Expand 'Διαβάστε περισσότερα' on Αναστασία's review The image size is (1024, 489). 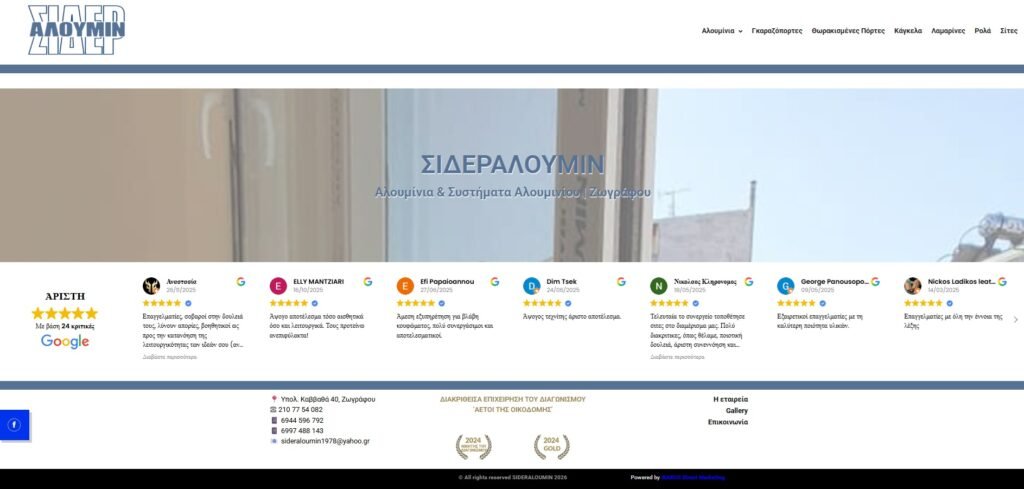[x=170, y=357]
